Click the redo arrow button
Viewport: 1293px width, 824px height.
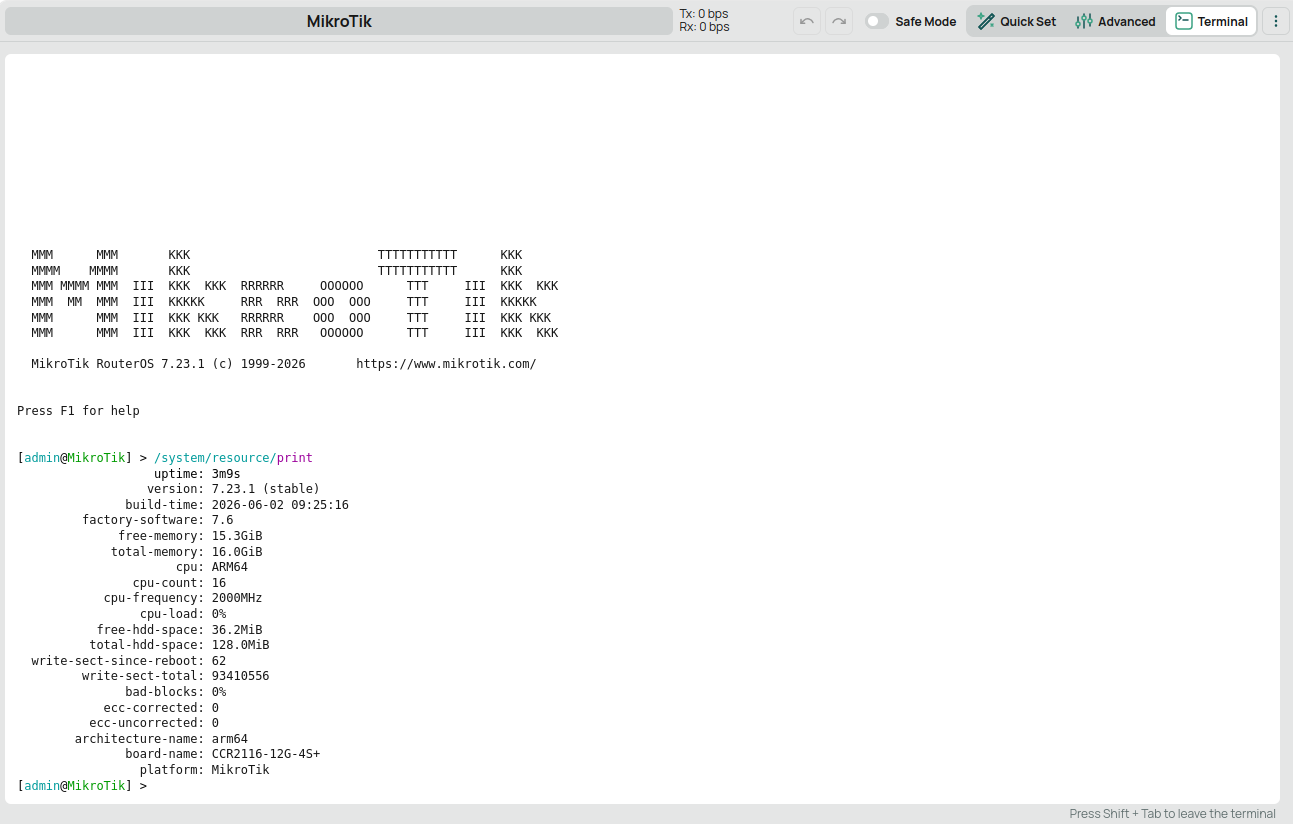click(x=839, y=21)
